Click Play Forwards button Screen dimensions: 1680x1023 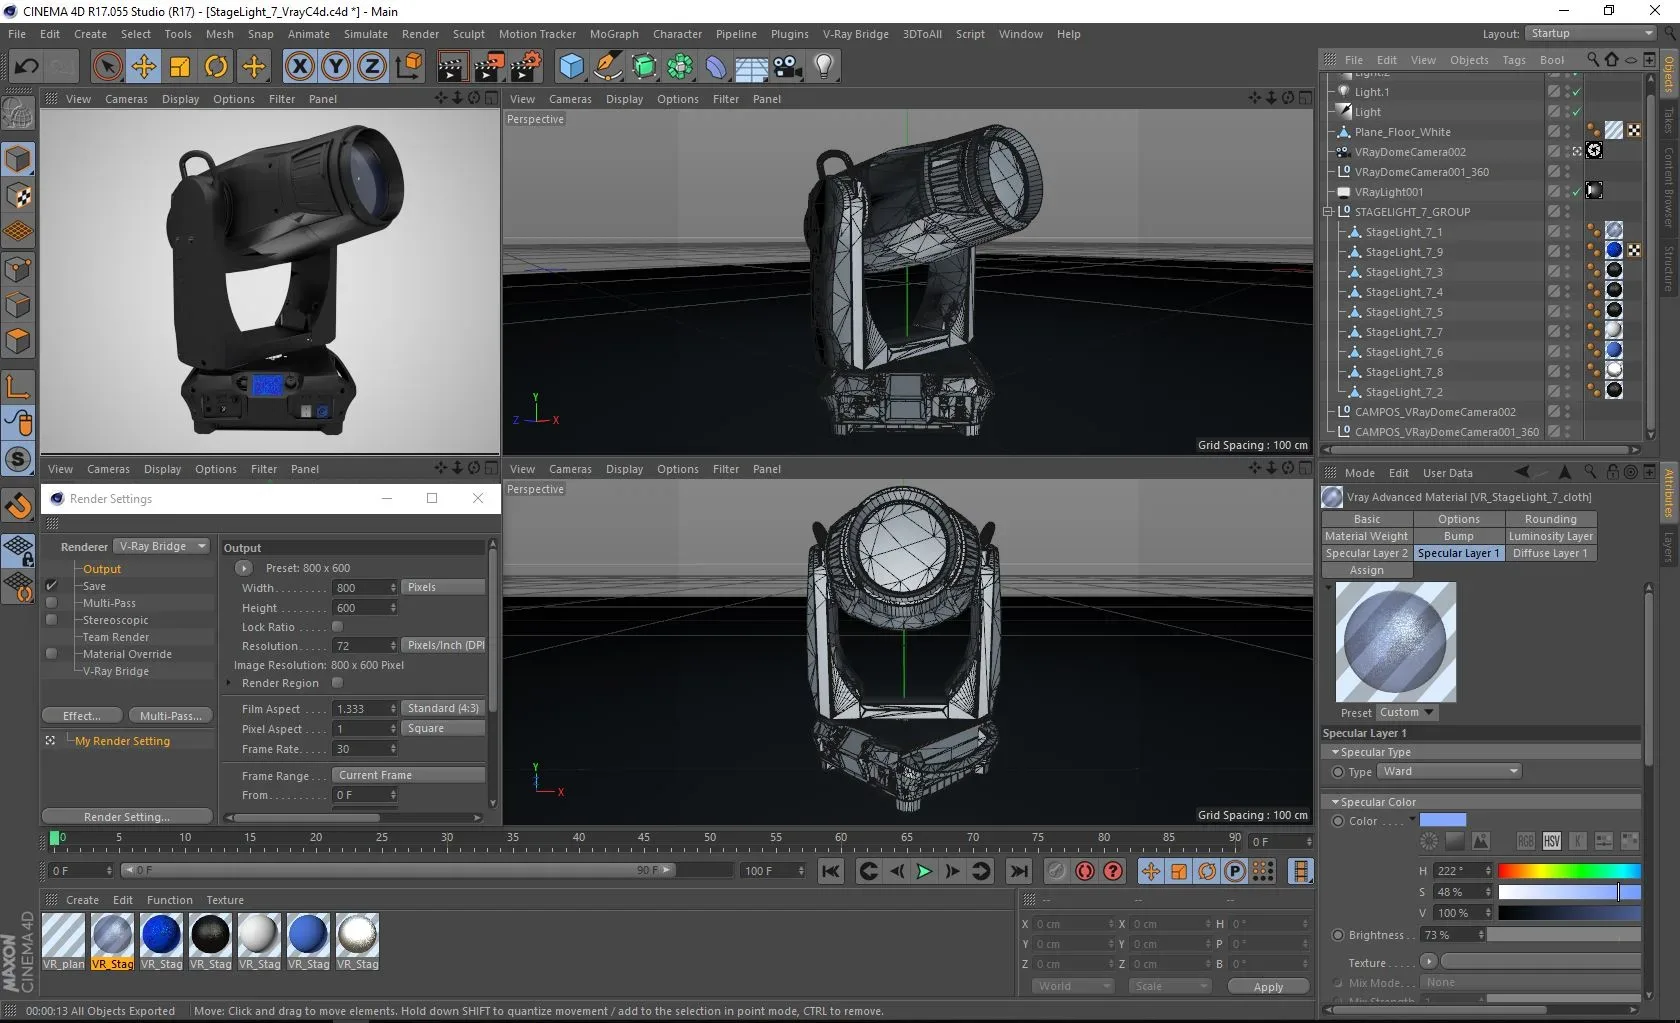(x=924, y=871)
